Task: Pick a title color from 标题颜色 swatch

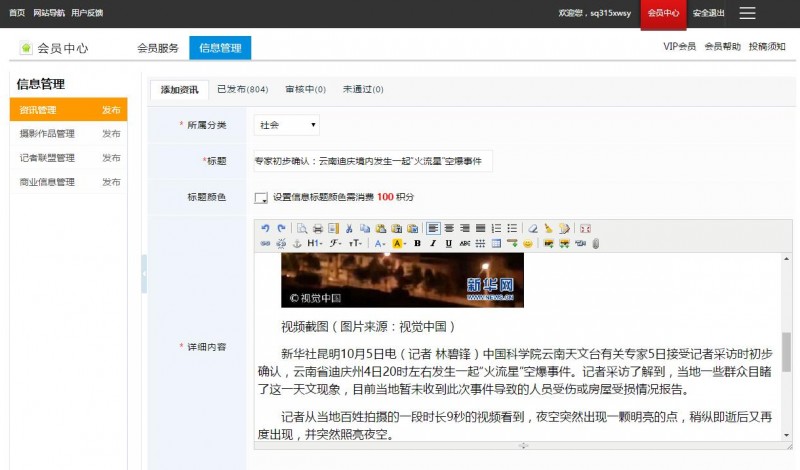Action: tap(261, 197)
